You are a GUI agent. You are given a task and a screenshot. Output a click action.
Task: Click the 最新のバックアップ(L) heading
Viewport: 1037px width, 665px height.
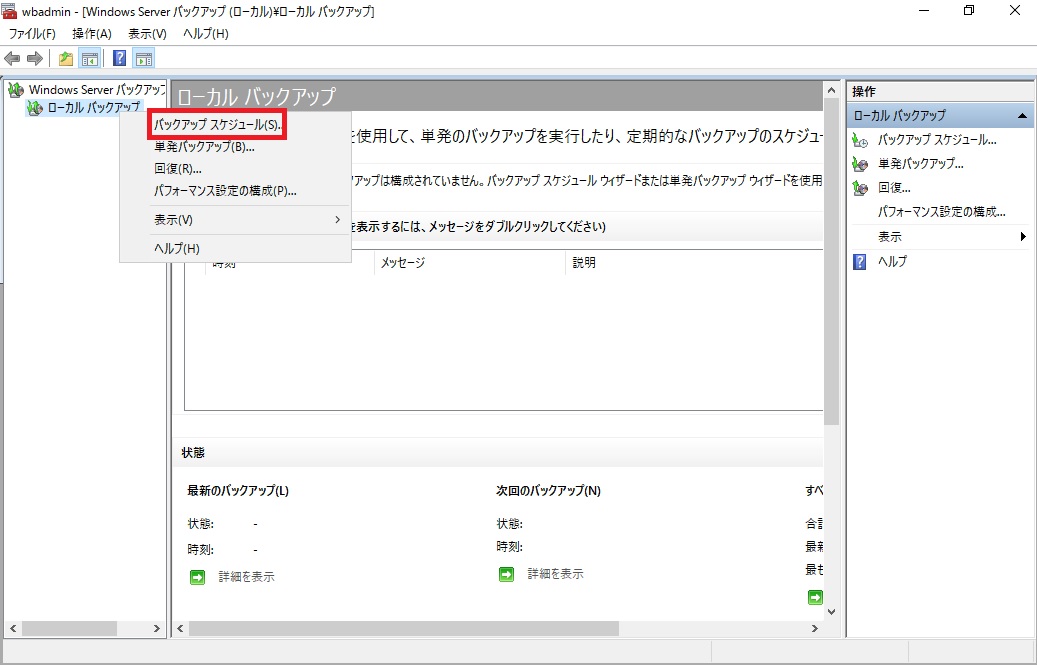click(238, 490)
